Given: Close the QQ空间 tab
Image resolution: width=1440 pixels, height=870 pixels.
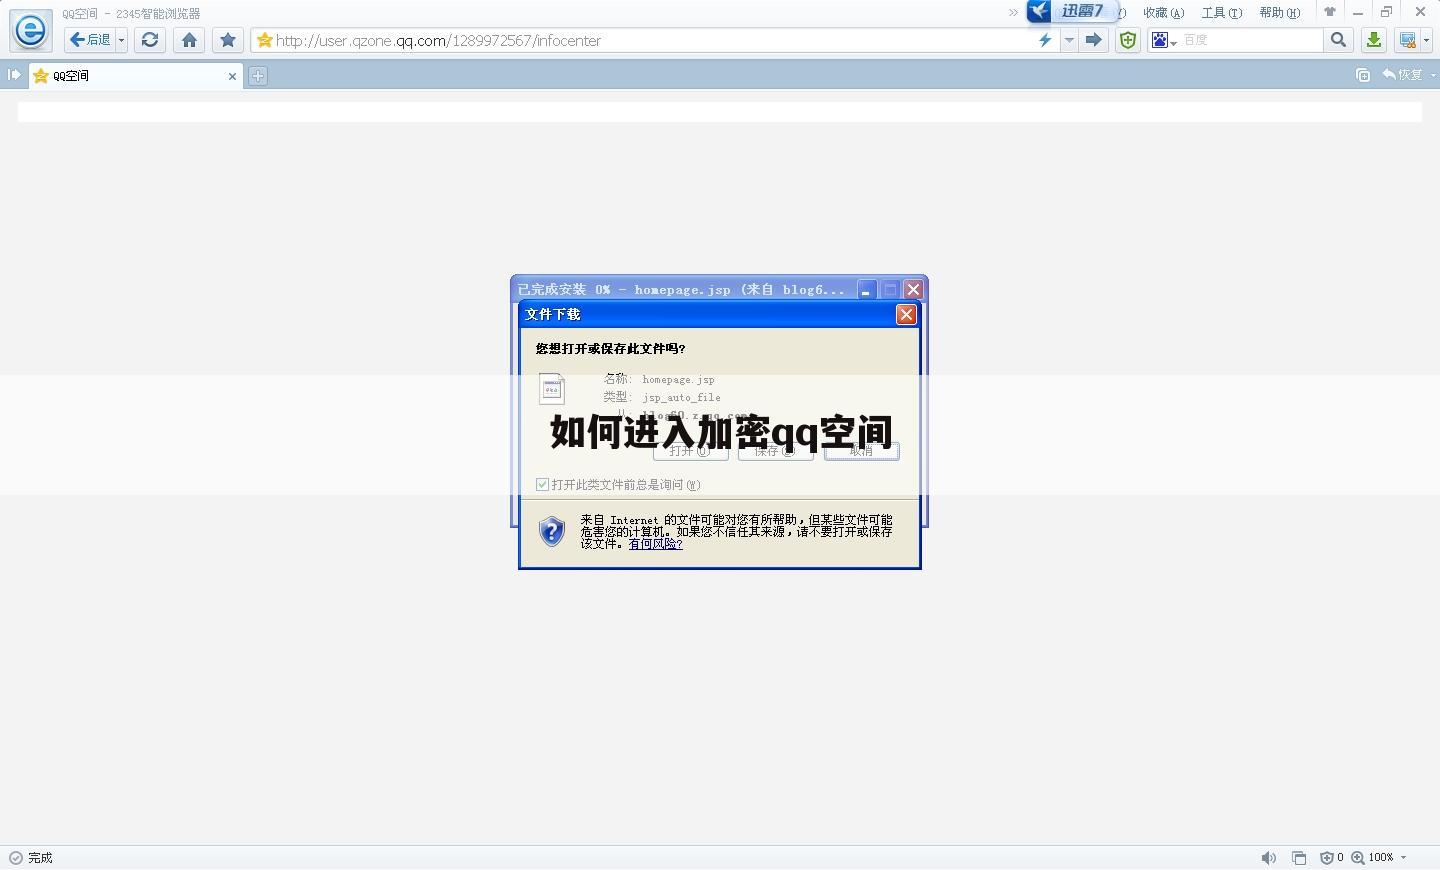Looking at the screenshot, I should (232, 76).
